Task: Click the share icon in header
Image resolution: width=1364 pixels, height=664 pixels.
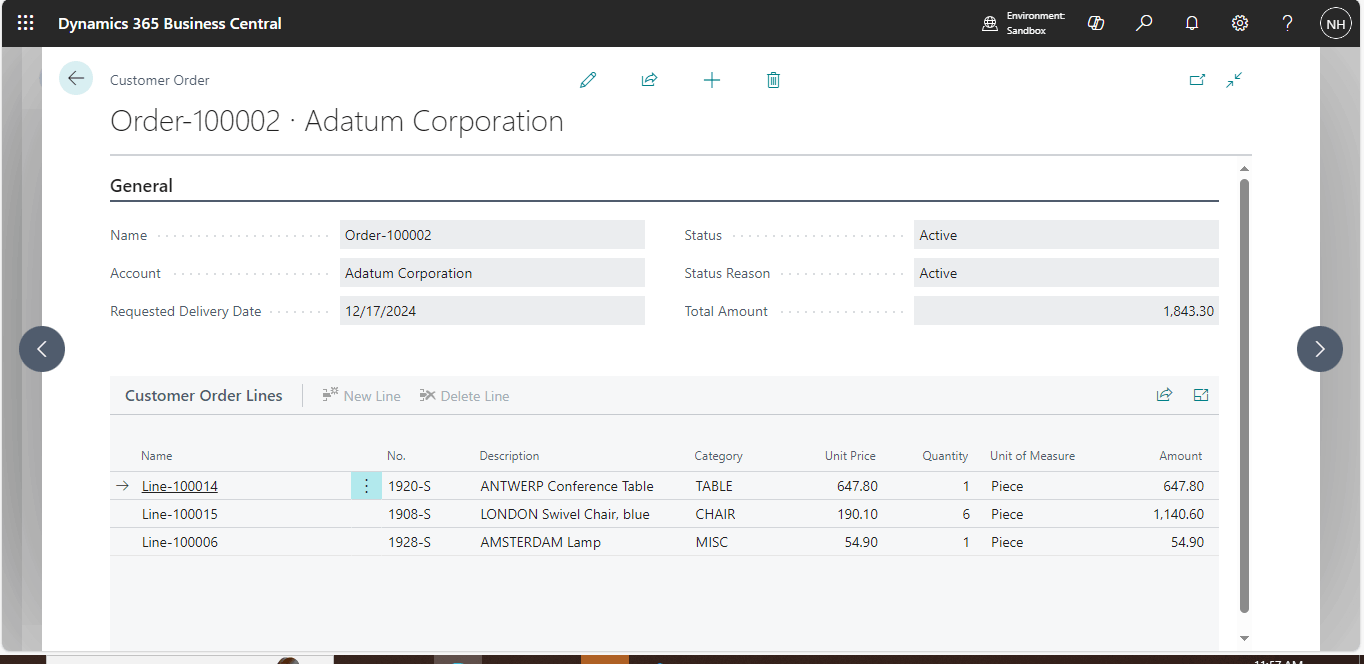Action: (649, 80)
